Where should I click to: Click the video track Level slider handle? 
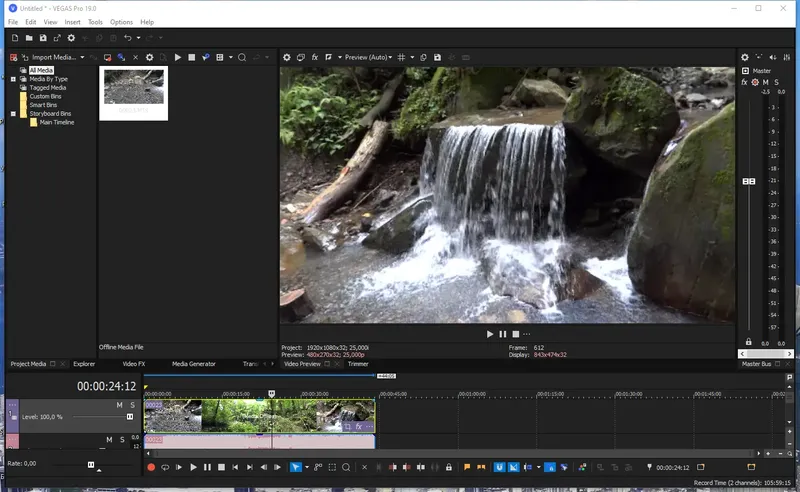click(129, 416)
